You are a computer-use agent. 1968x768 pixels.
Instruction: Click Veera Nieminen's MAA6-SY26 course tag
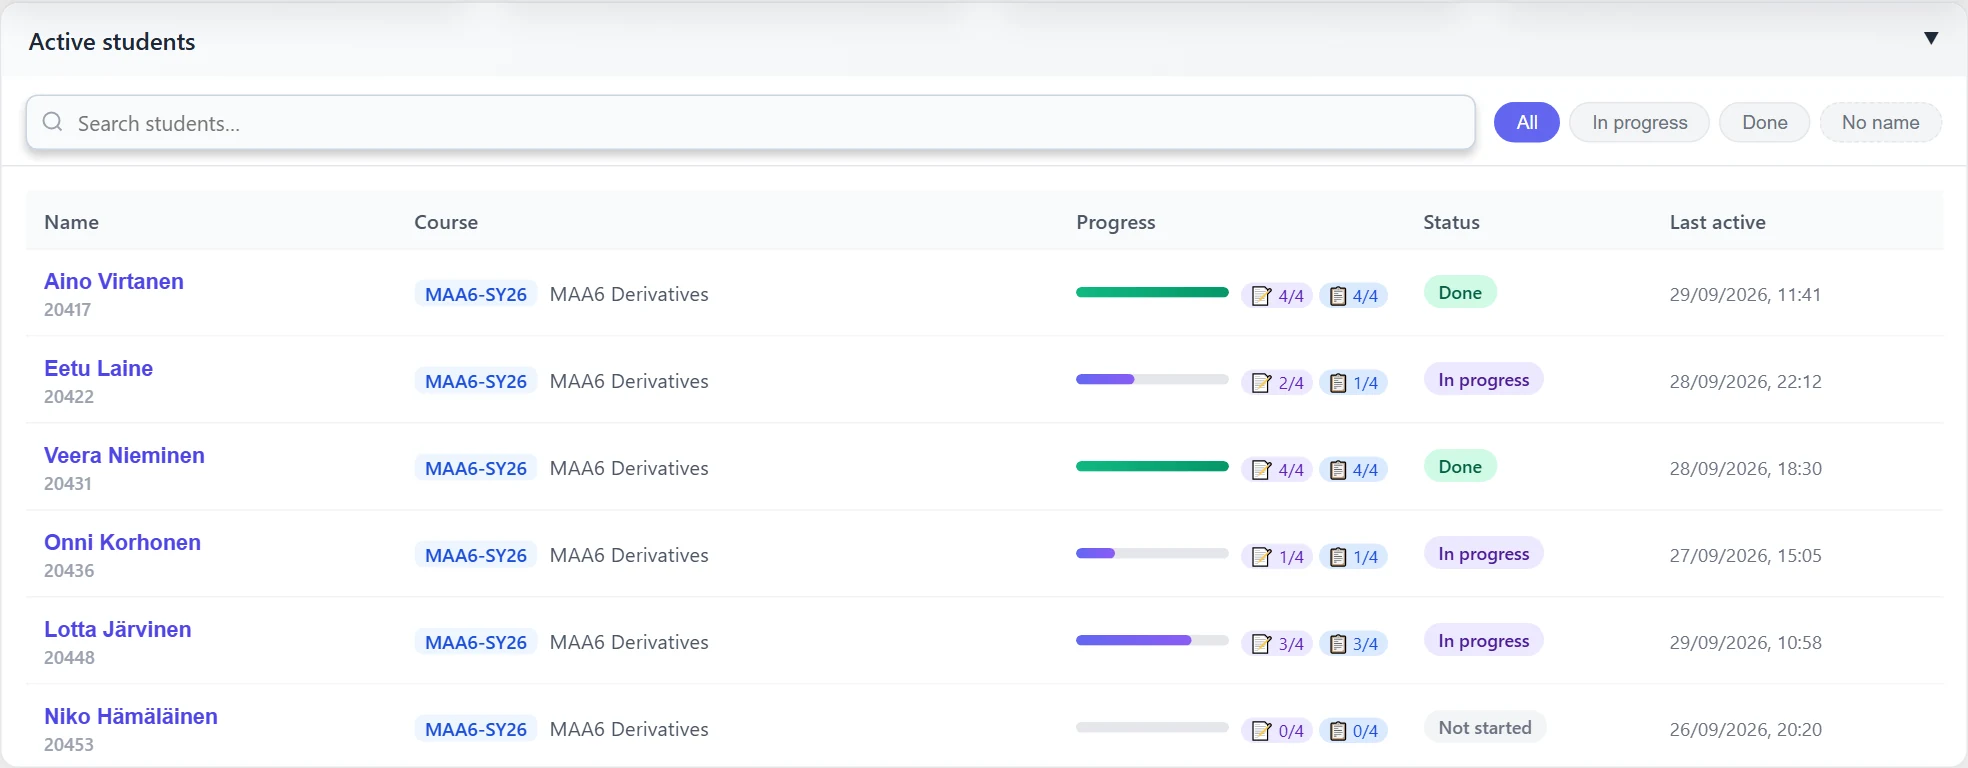[x=476, y=468]
